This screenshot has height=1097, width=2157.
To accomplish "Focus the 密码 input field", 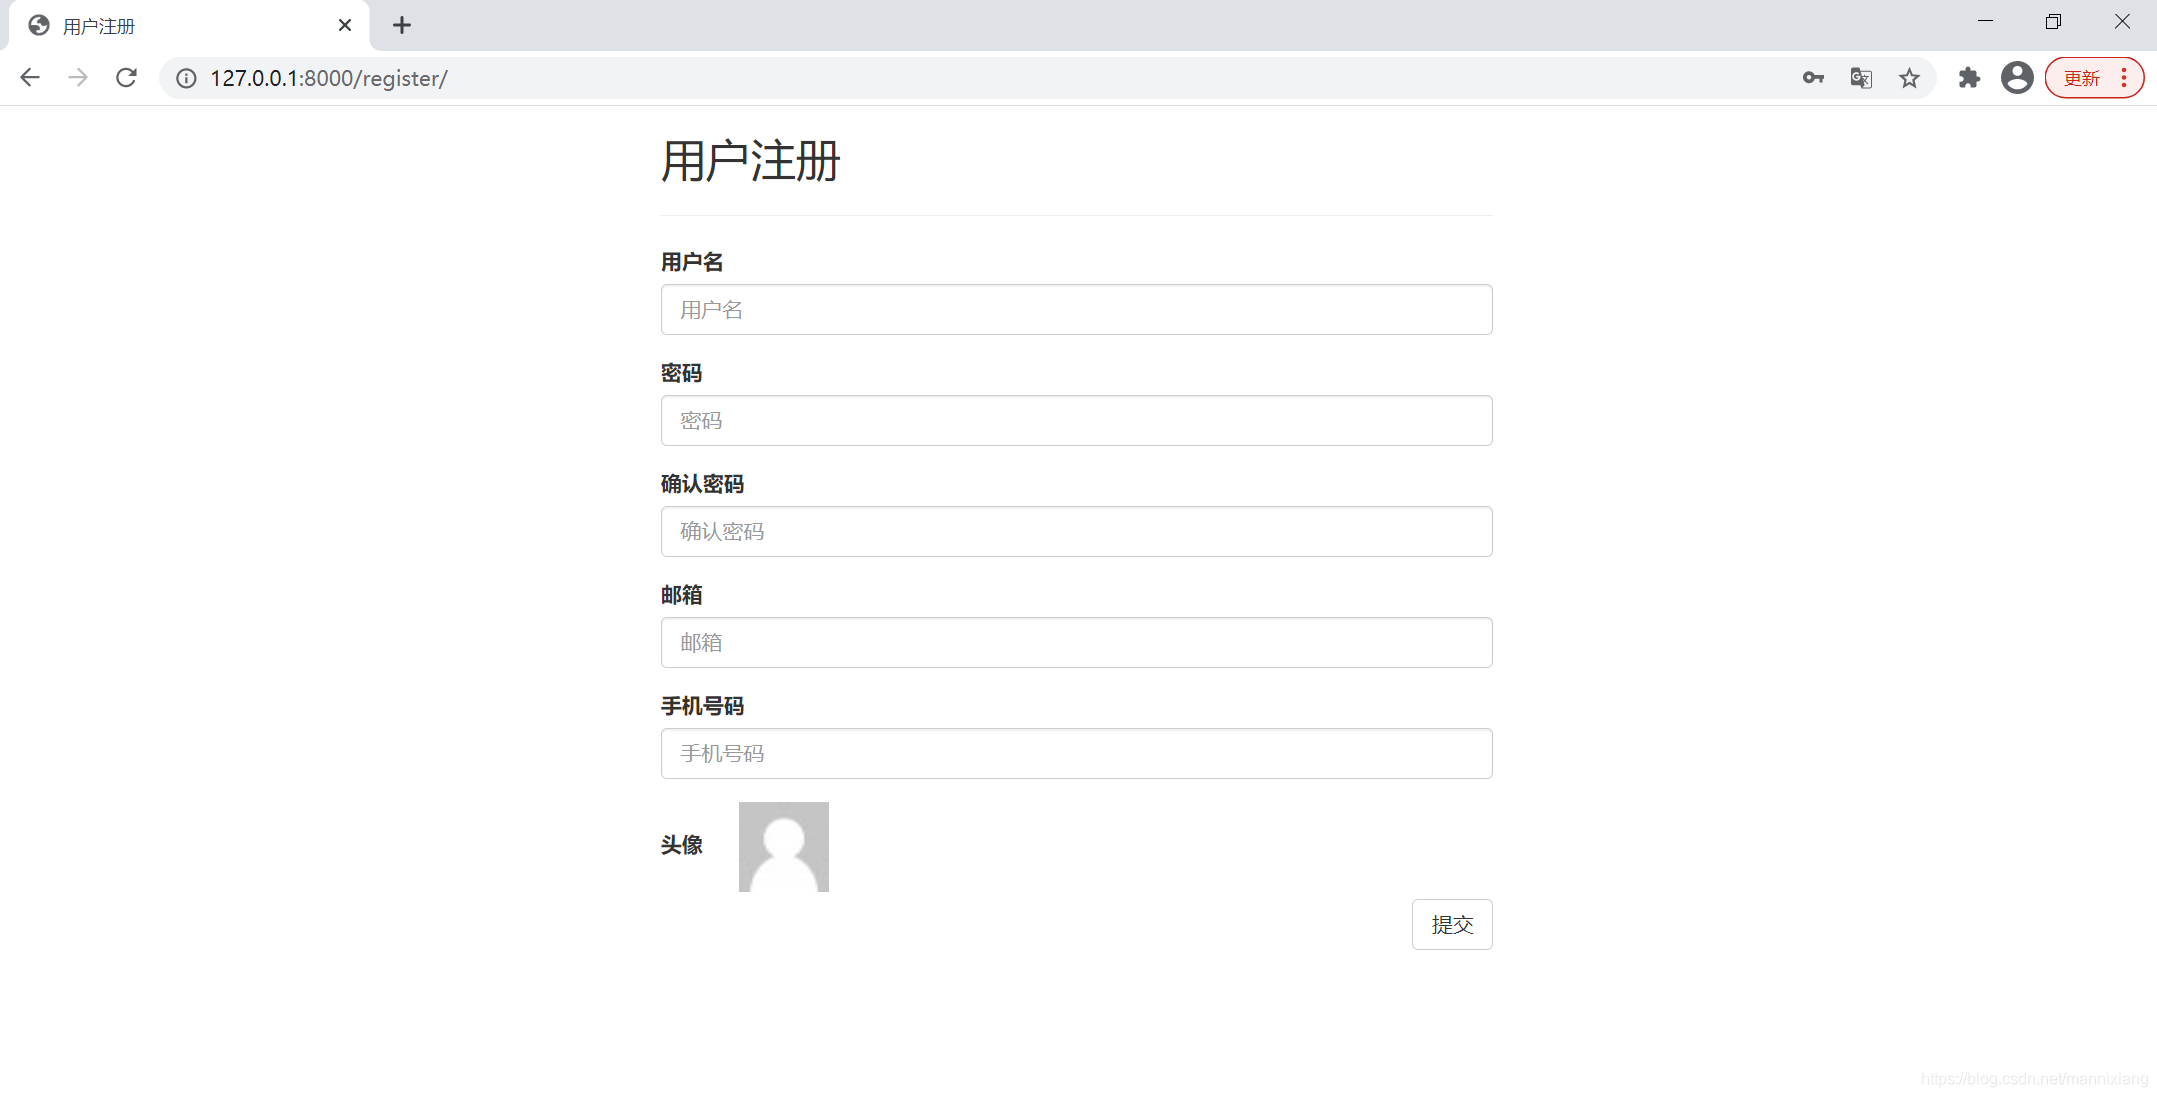I will 1076,420.
